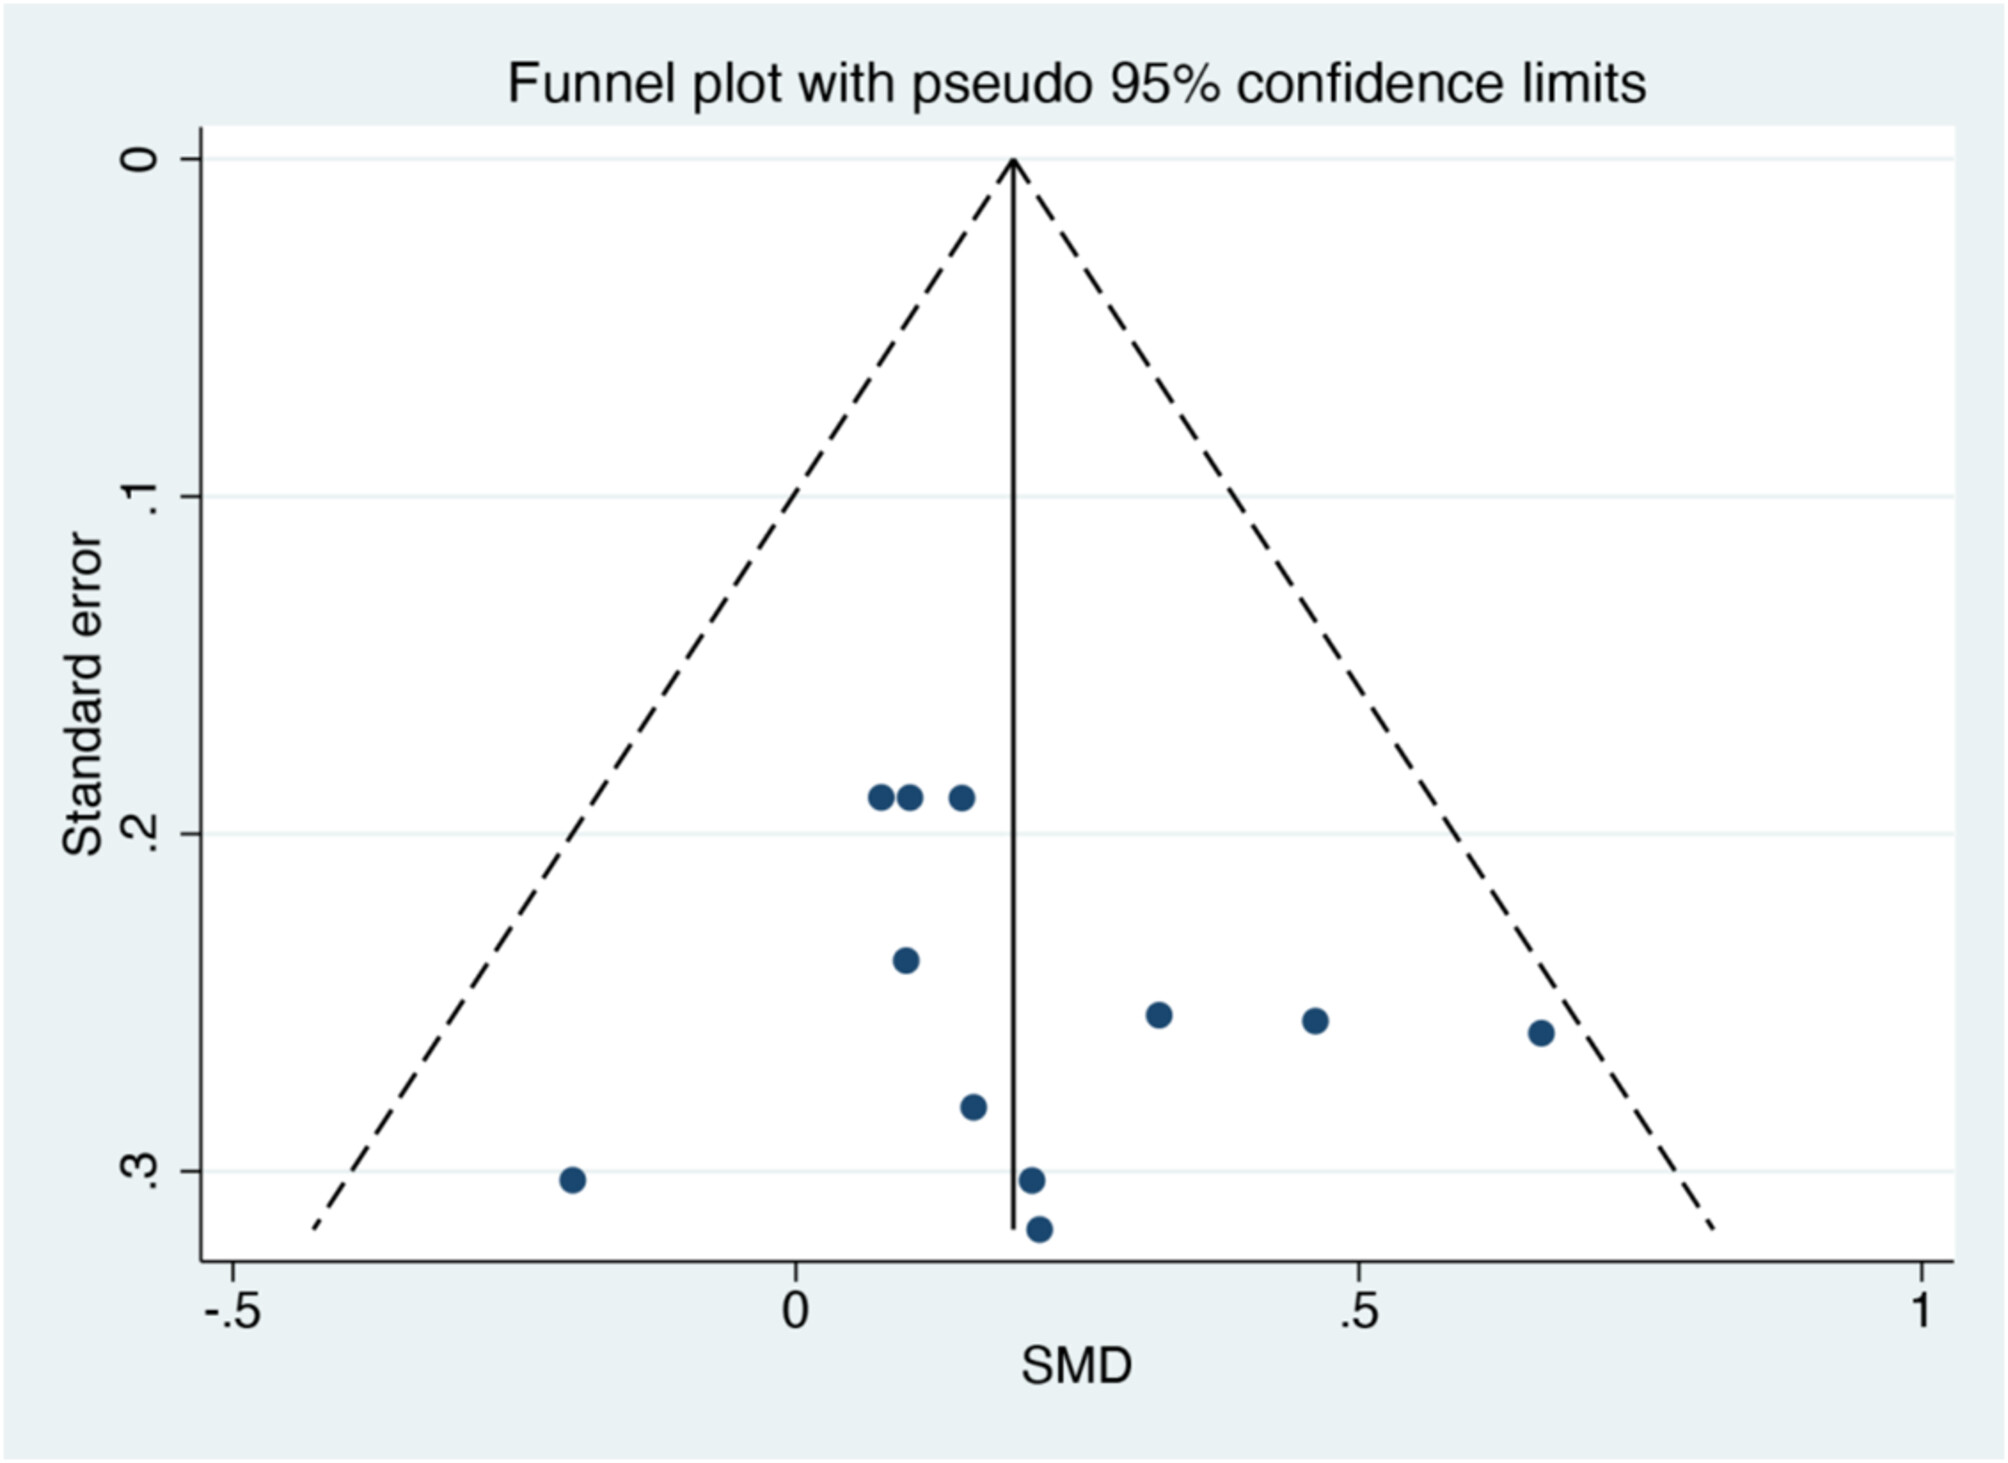Image resolution: width=2008 pixels, height=1463 pixels.
Task: Click the data point near SMD 0.32
Action: 1159,1015
